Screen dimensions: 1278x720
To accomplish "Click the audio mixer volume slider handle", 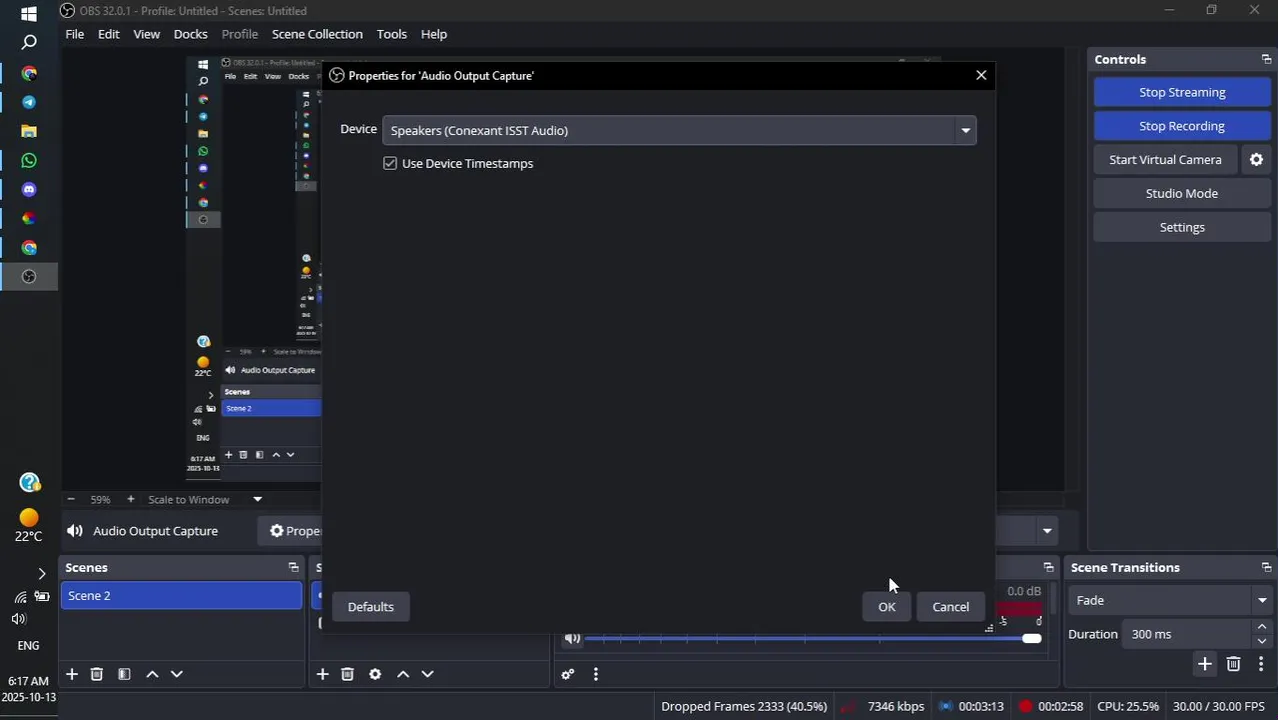I will [x=1032, y=639].
